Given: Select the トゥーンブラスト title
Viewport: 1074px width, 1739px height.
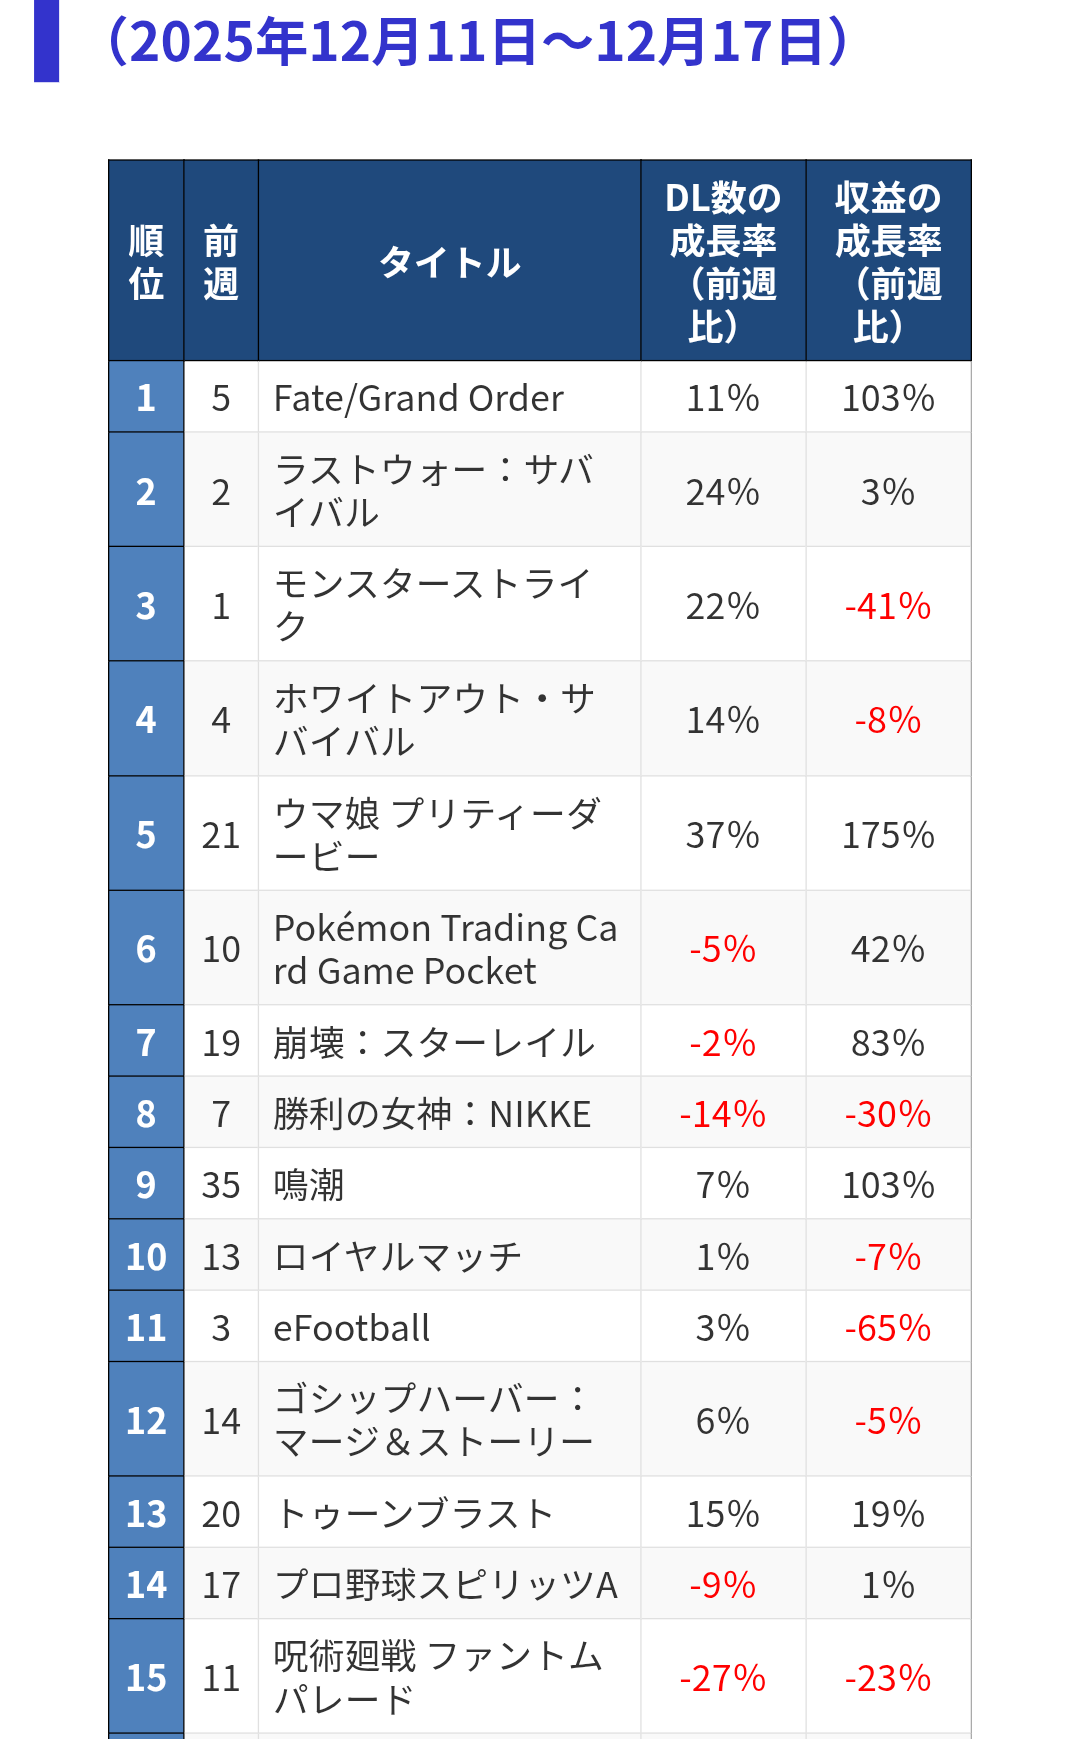Looking at the screenshot, I should point(414,1514).
